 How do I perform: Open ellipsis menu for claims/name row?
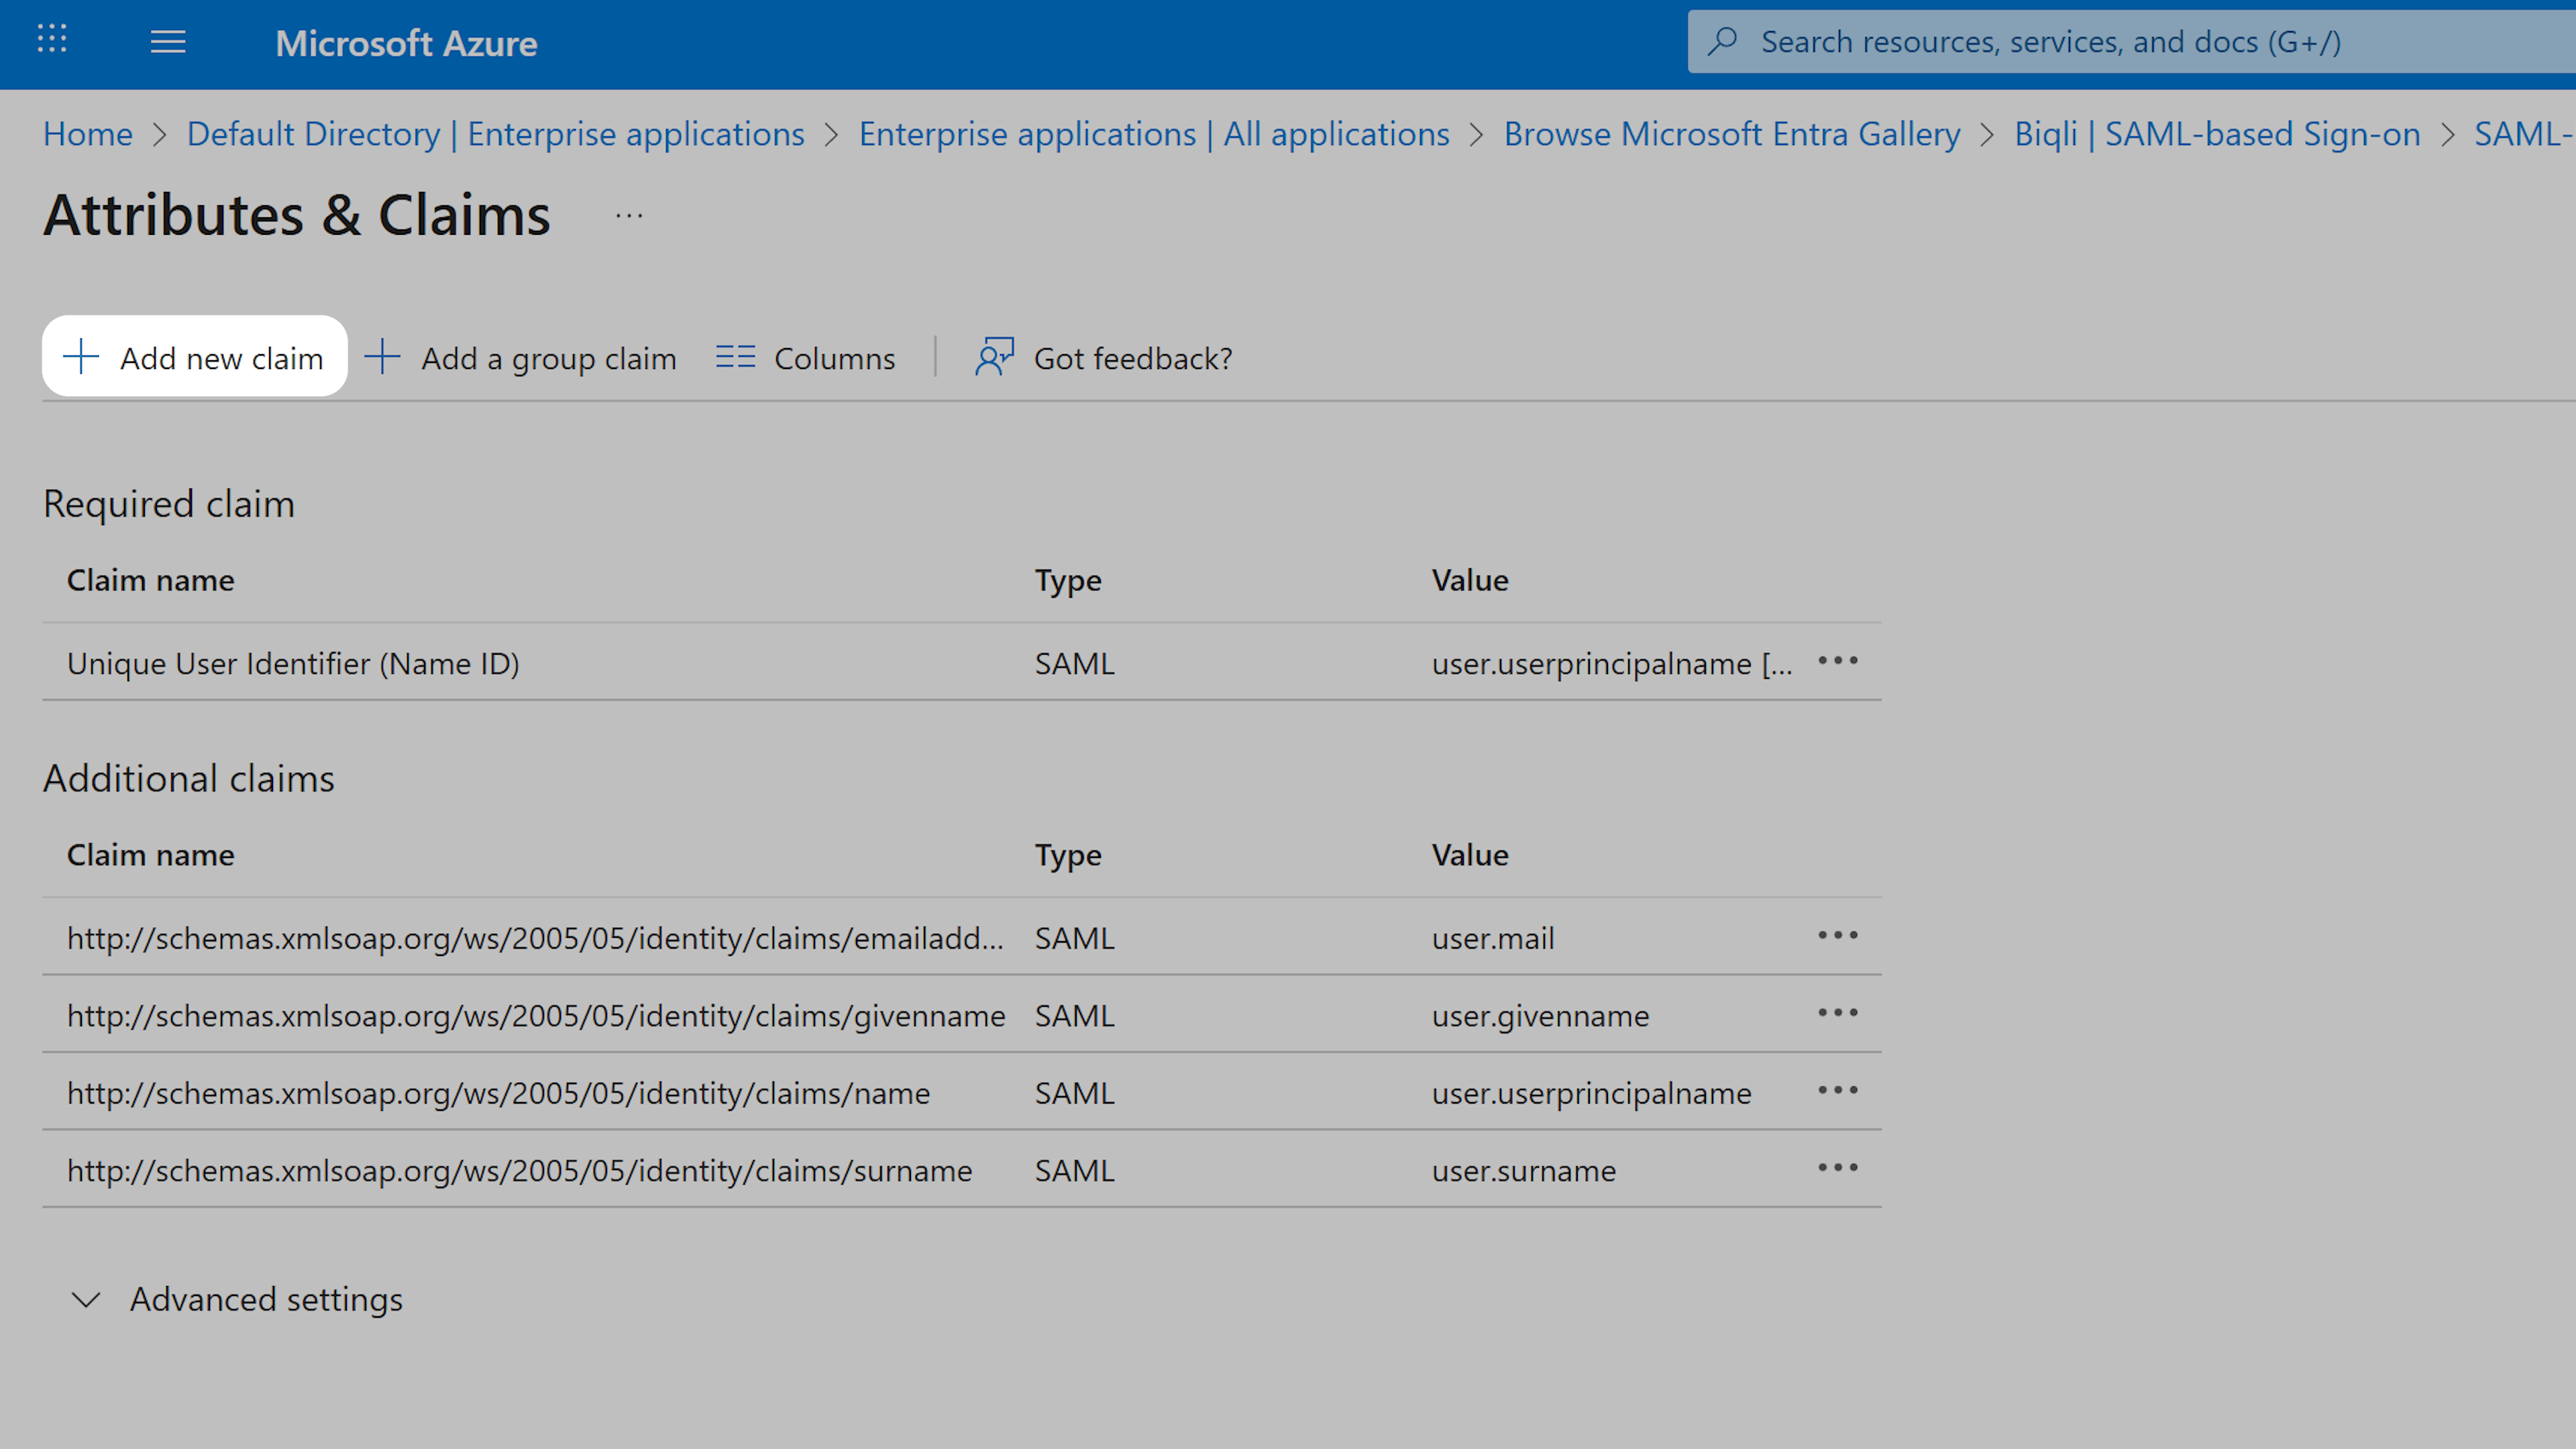pyautogui.click(x=1838, y=1091)
